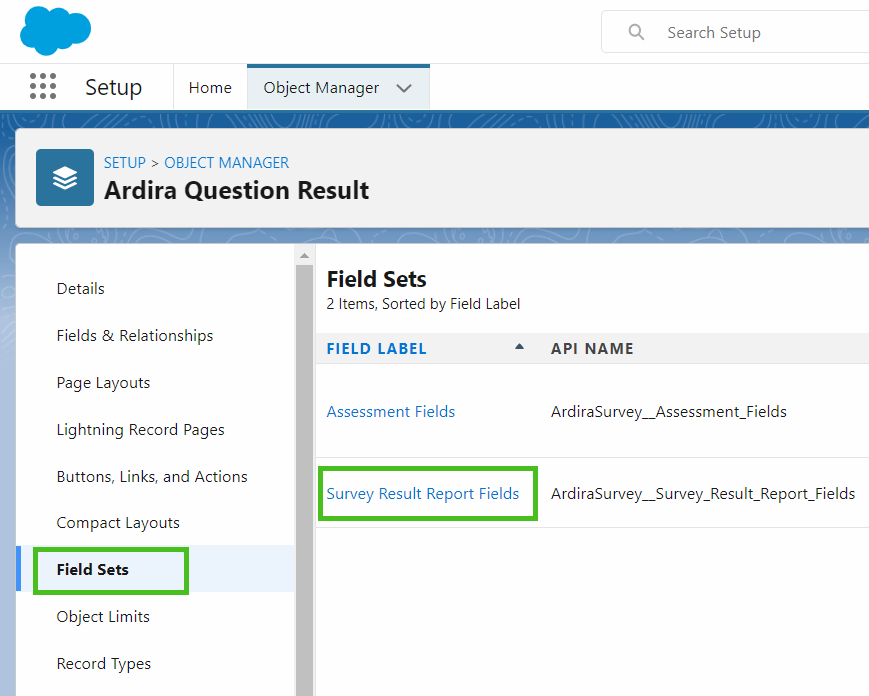The width and height of the screenshot is (869, 696).
Task: Open Fields & Relationships
Action: (134, 335)
